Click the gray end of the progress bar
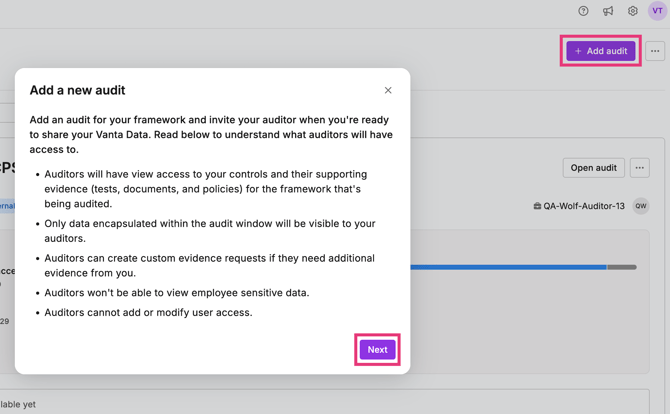 (622, 267)
